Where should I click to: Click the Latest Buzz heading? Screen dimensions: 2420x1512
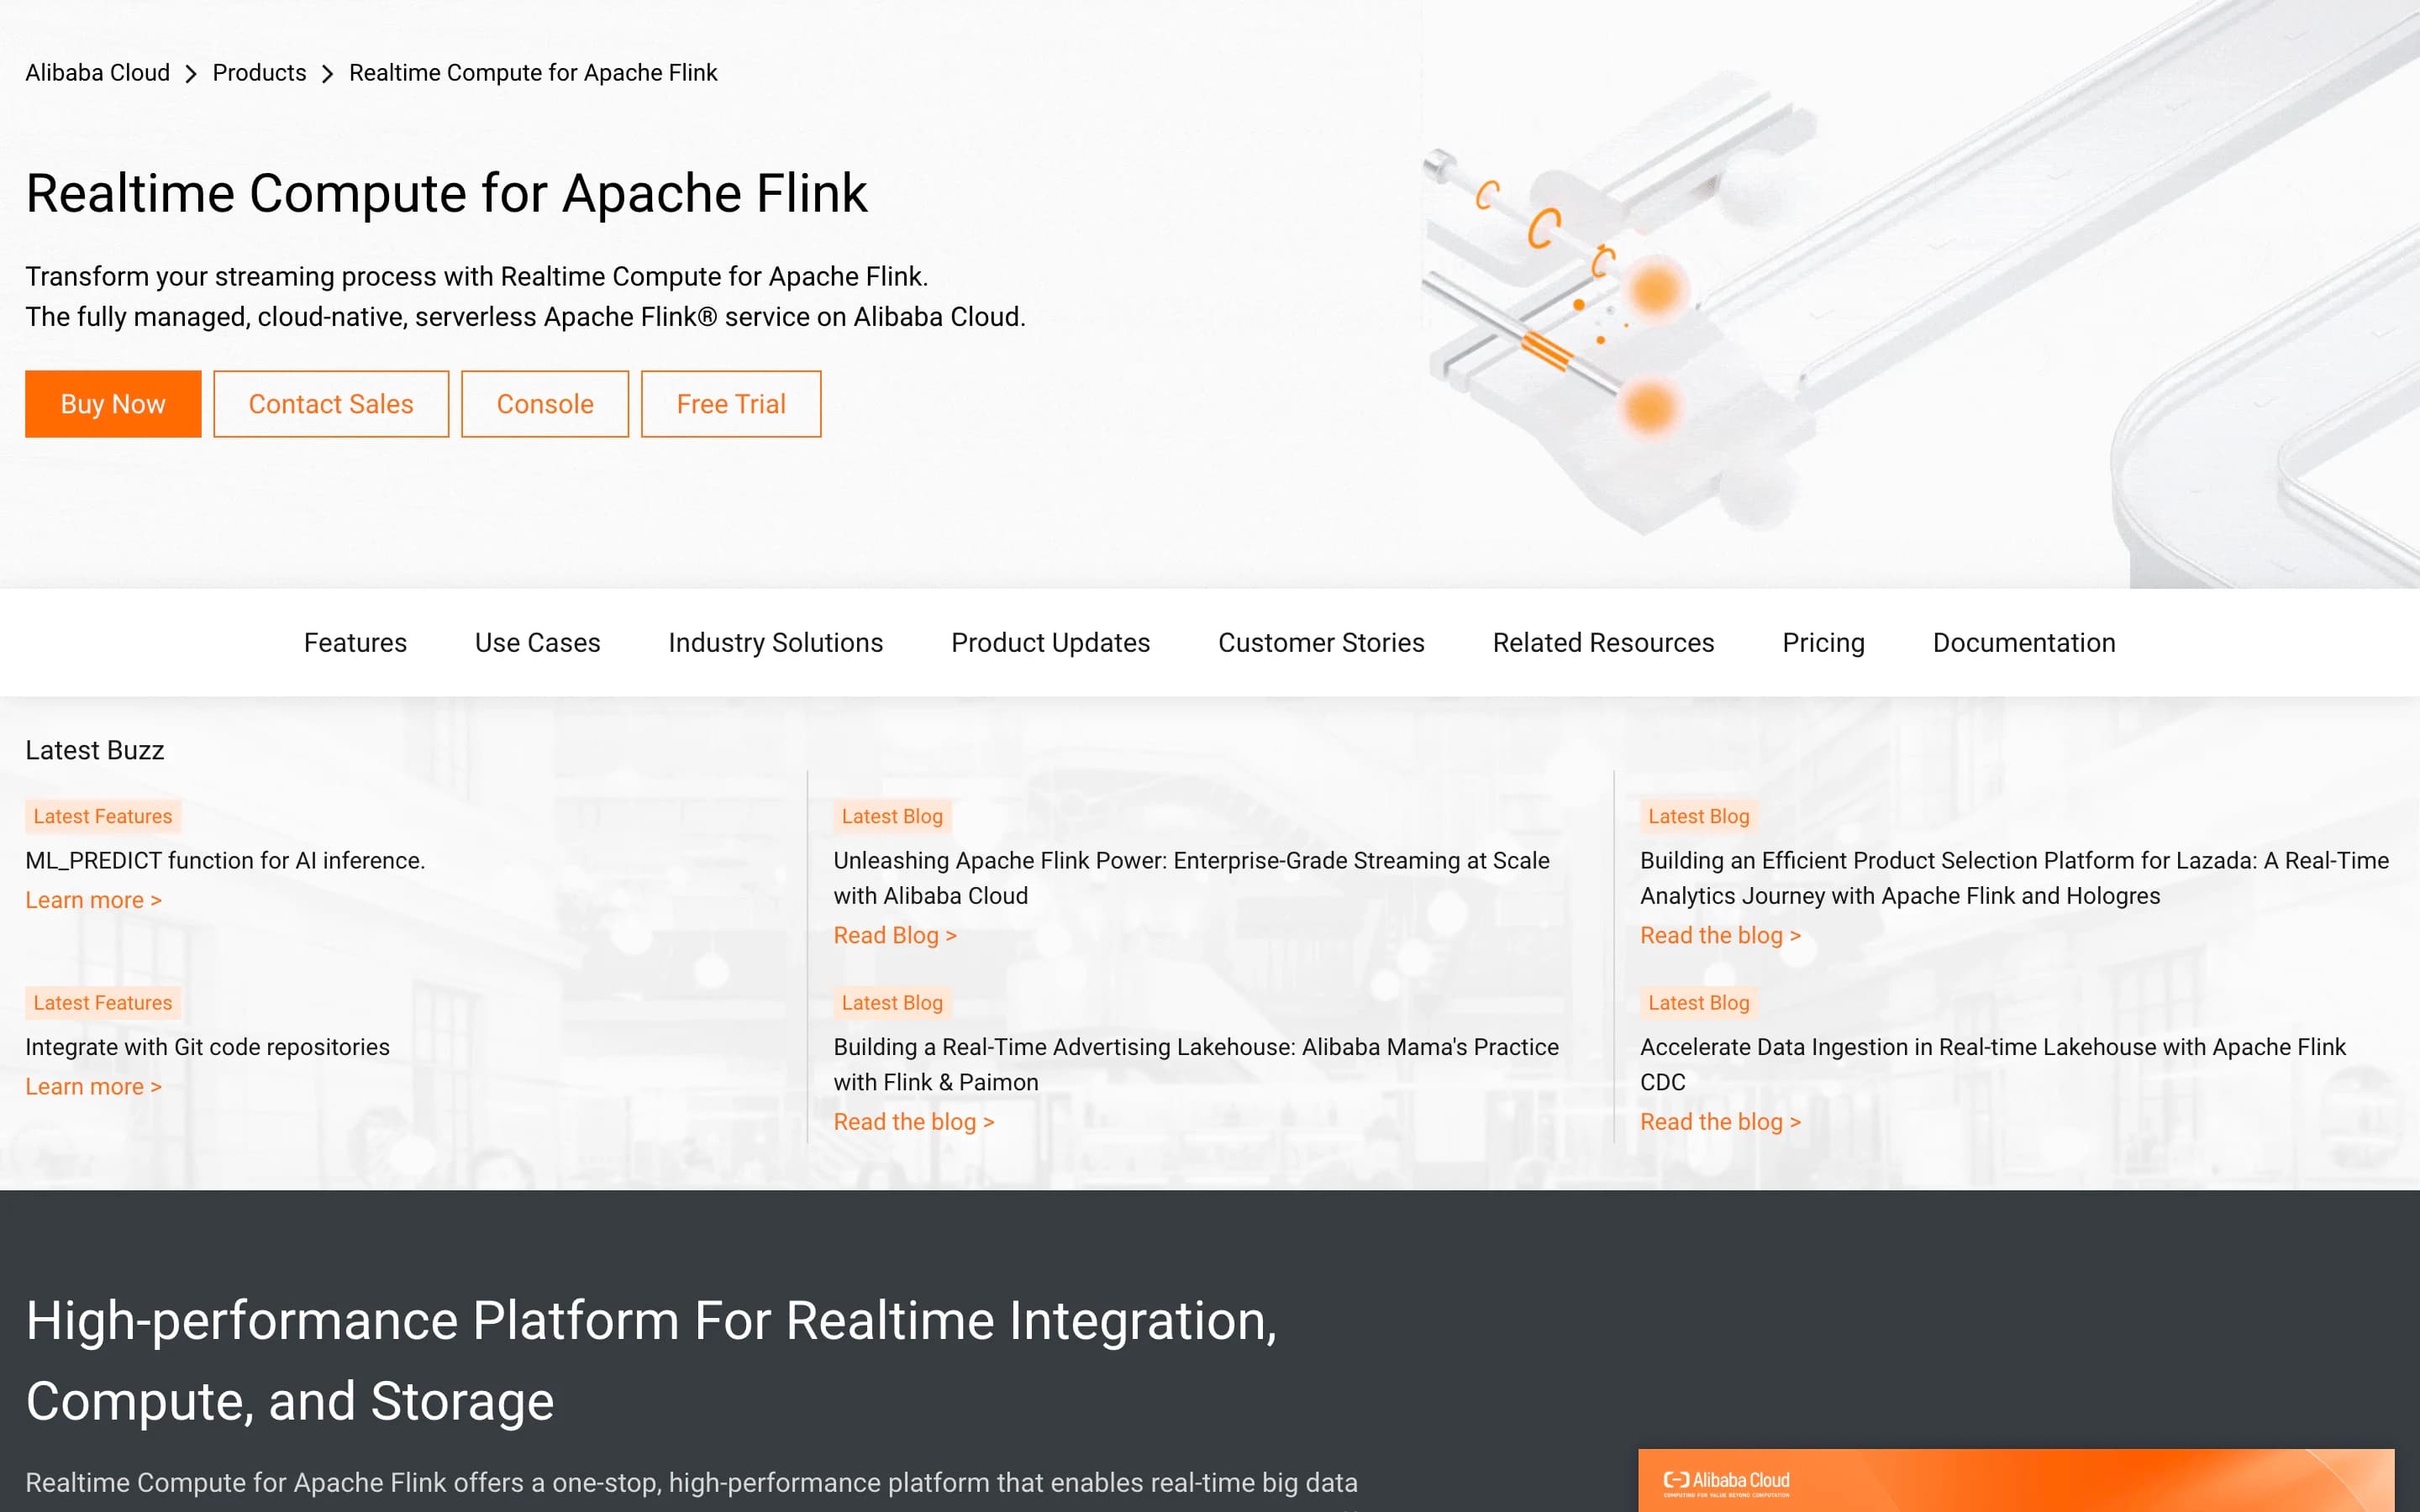coord(94,750)
